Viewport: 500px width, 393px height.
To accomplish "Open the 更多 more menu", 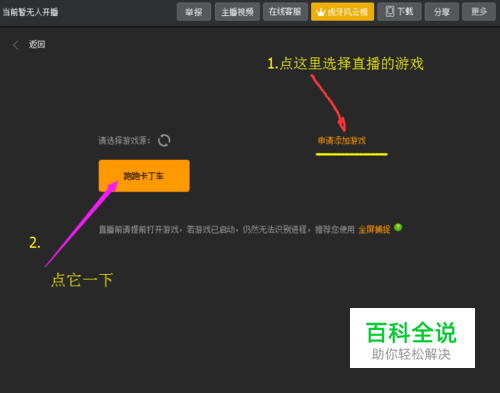I will [479, 12].
